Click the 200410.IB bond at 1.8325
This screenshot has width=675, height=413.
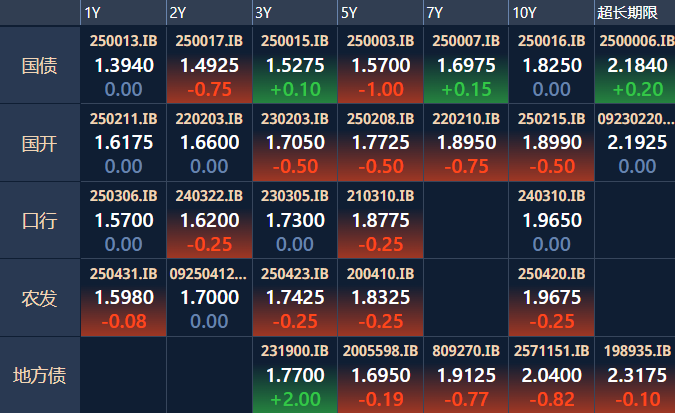[380, 298]
